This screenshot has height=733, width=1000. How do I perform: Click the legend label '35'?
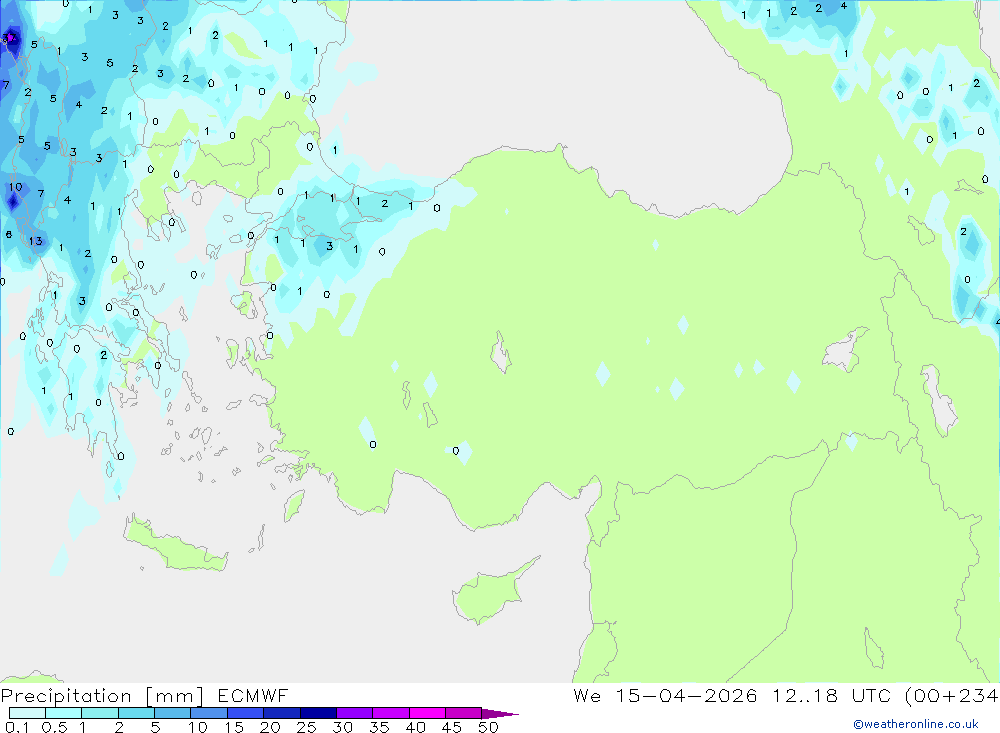[x=379, y=727]
